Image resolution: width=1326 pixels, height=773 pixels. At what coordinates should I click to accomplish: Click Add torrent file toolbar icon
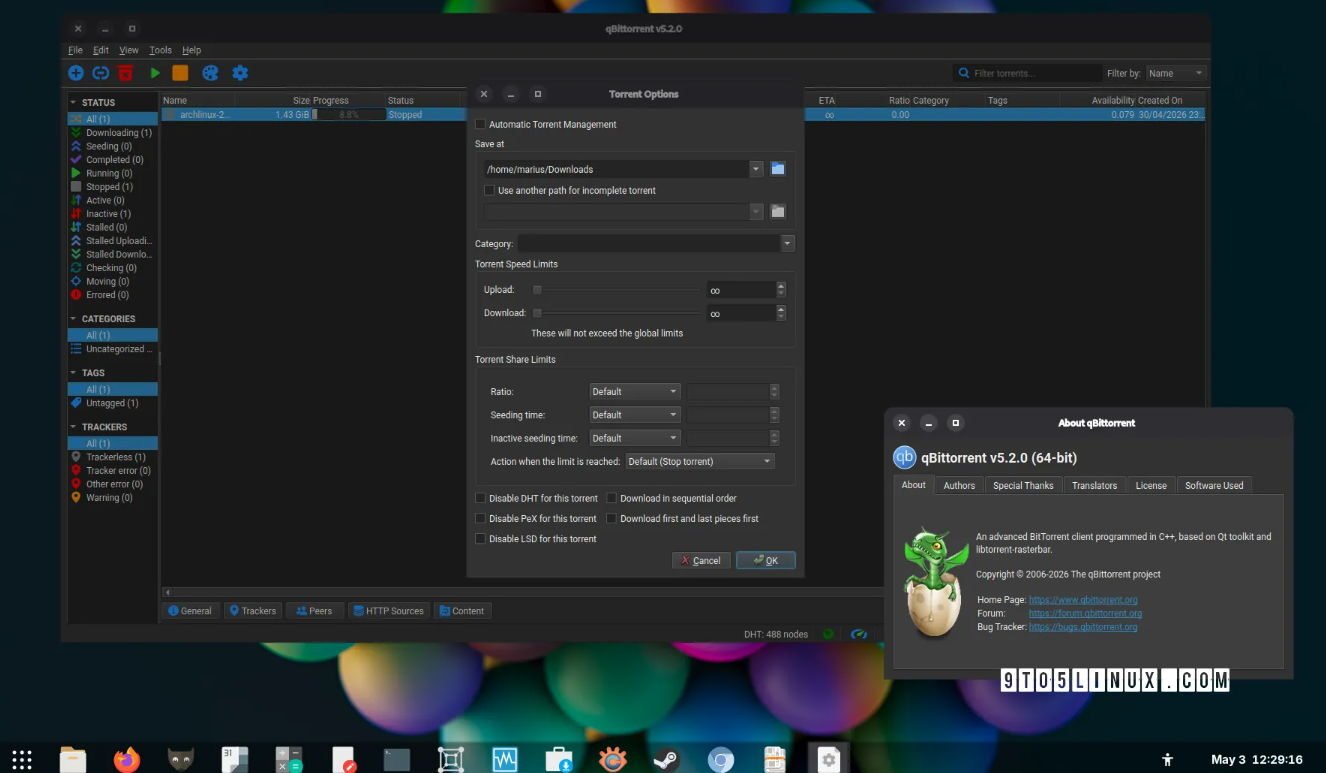pos(76,73)
